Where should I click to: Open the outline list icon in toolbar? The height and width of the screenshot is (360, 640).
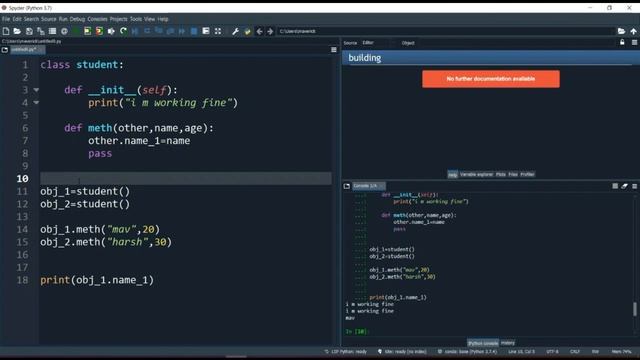click(x=52, y=31)
